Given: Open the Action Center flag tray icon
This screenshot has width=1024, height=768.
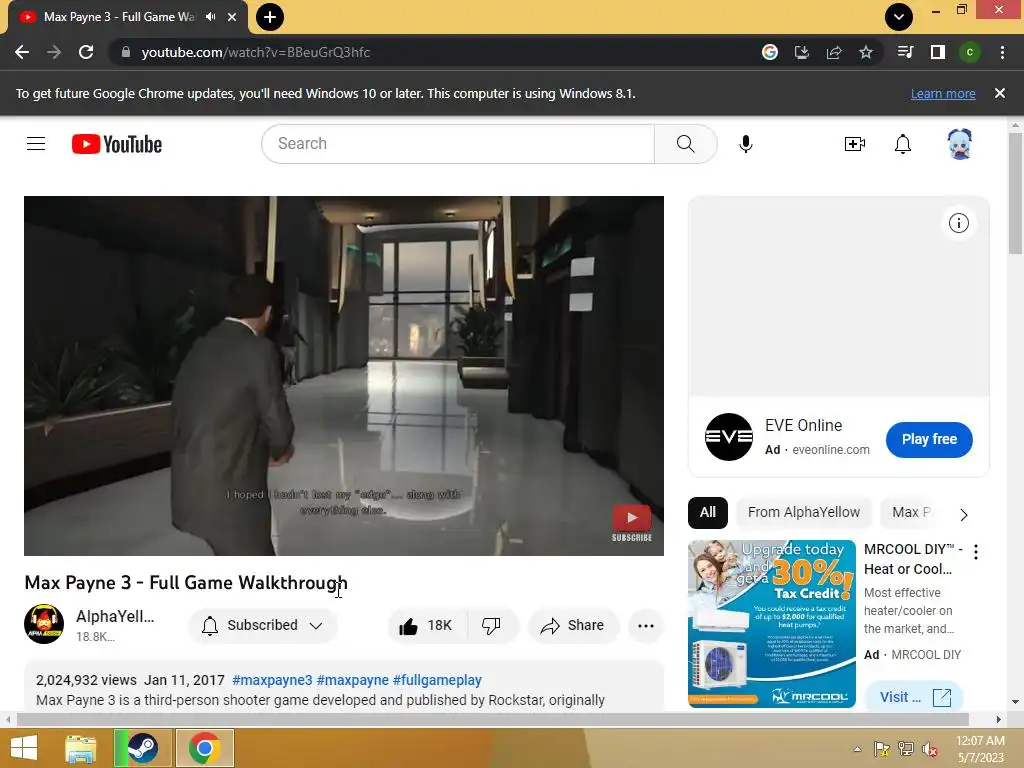Looking at the screenshot, I should pyautogui.click(x=881, y=749).
